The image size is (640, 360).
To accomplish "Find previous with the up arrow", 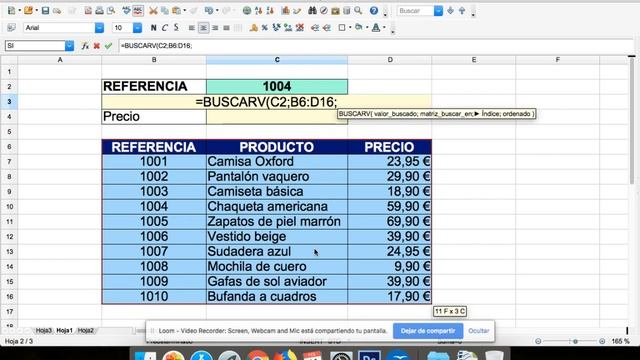I will (462, 11).
